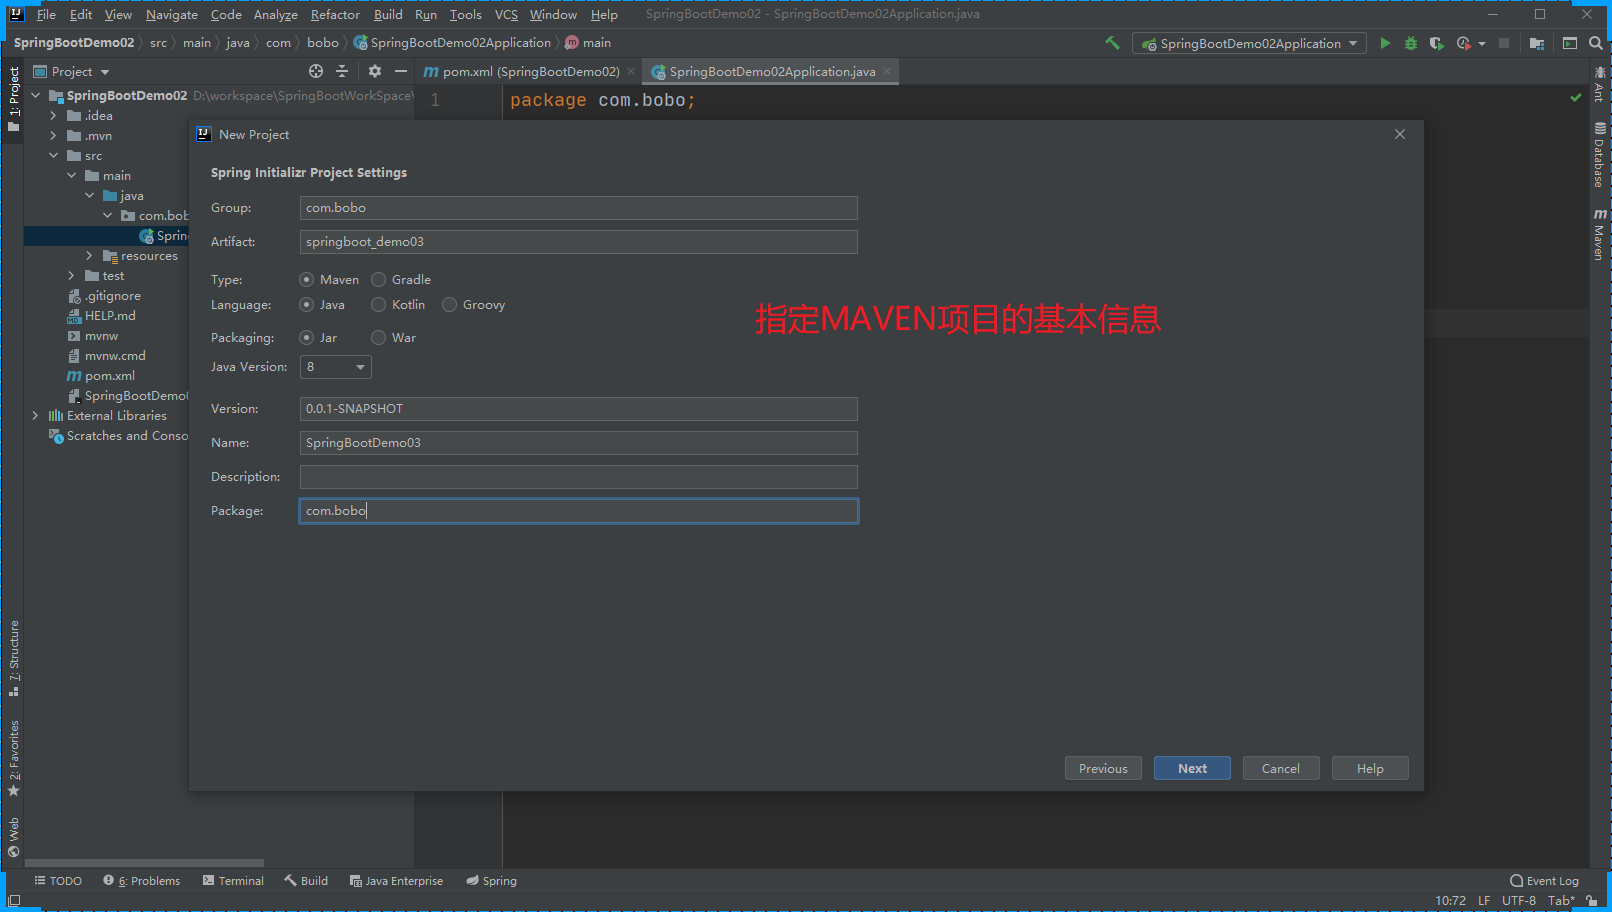Viewport: 1612px width, 912px height.
Task: Choose War packaging
Action: pos(378,338)
